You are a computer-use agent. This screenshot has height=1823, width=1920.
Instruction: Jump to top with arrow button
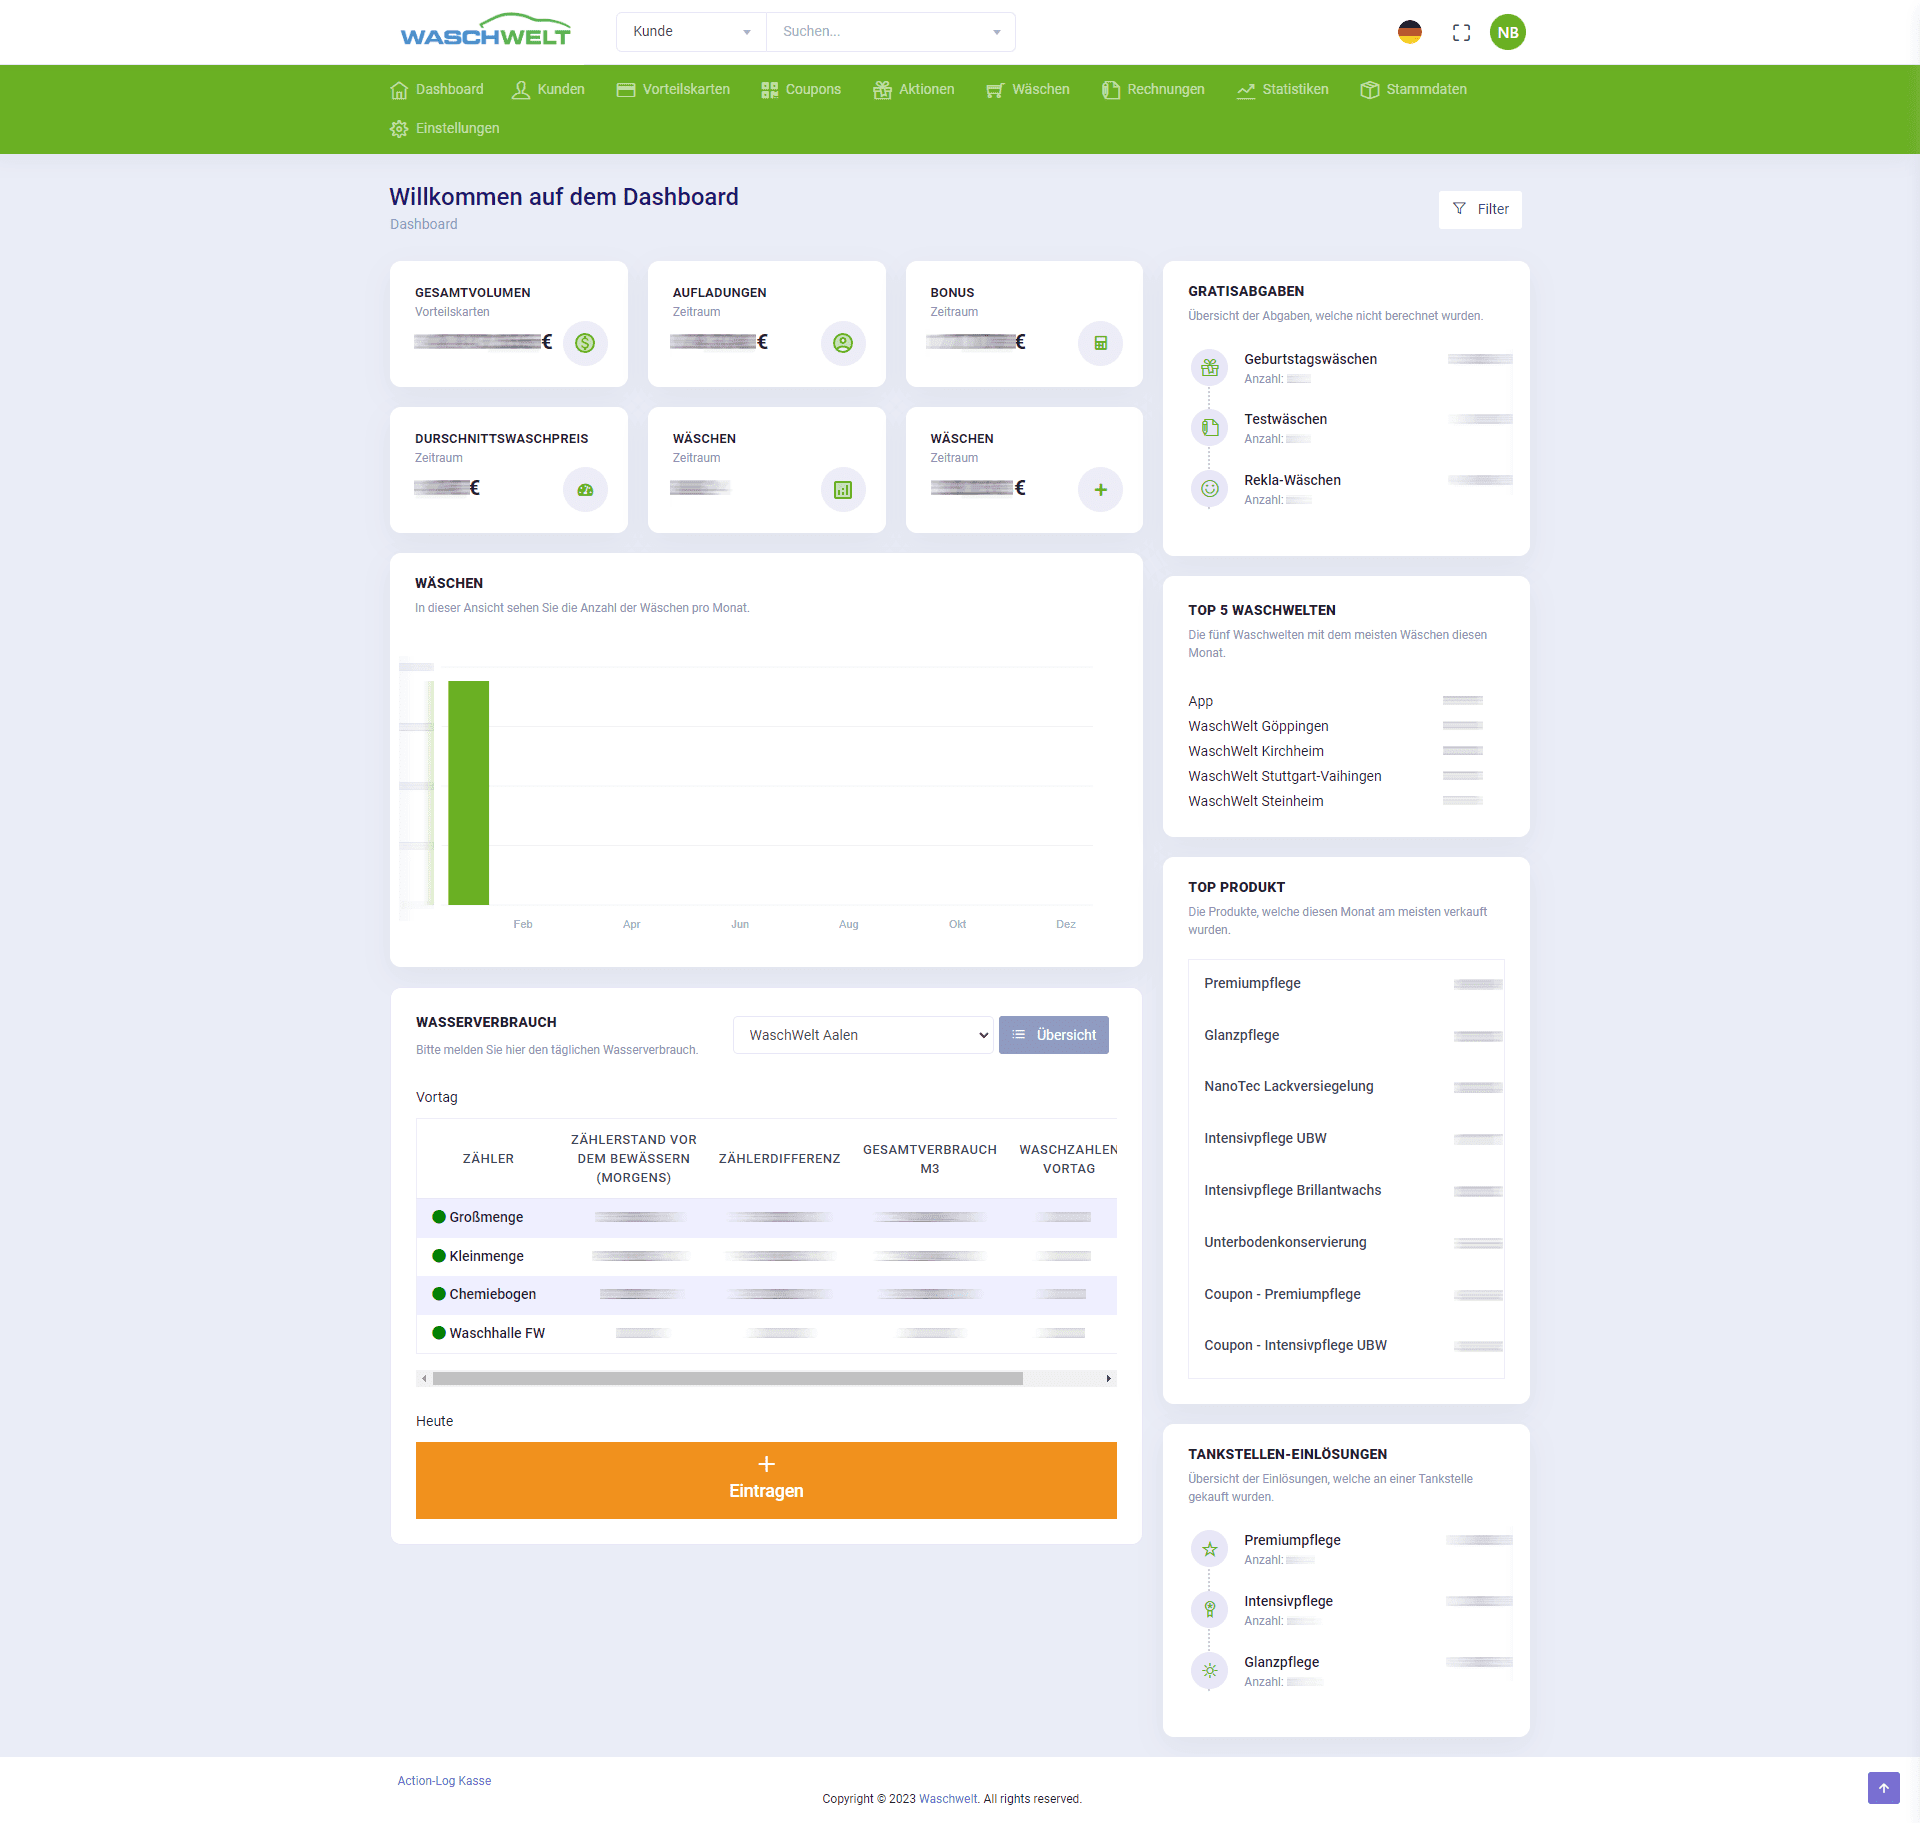(1883, 1788)
